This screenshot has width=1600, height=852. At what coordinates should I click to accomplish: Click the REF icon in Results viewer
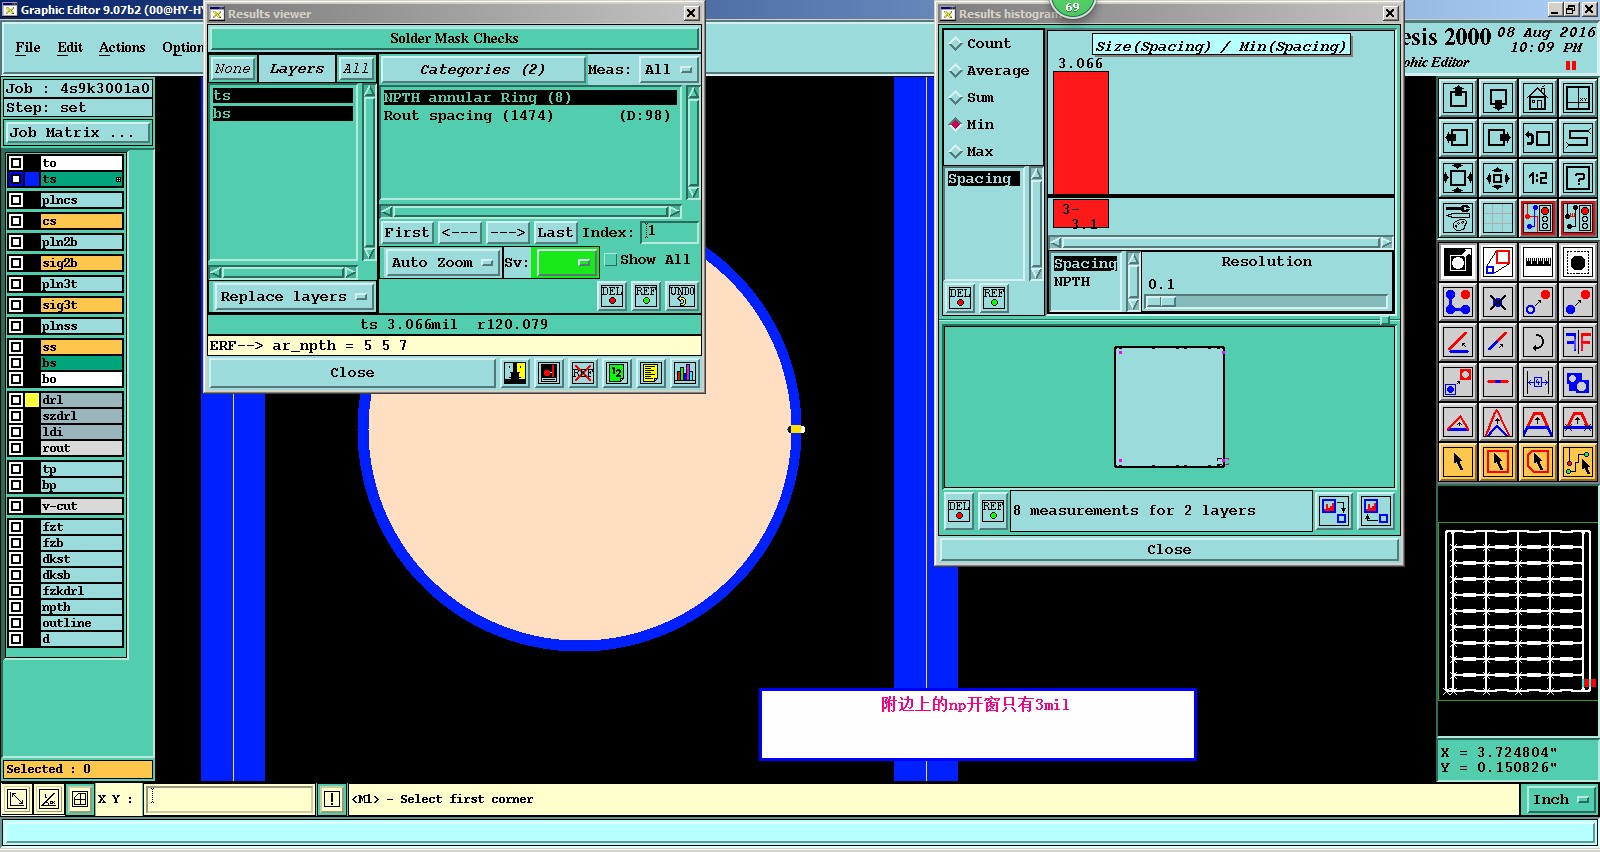(x=647, y=296)
